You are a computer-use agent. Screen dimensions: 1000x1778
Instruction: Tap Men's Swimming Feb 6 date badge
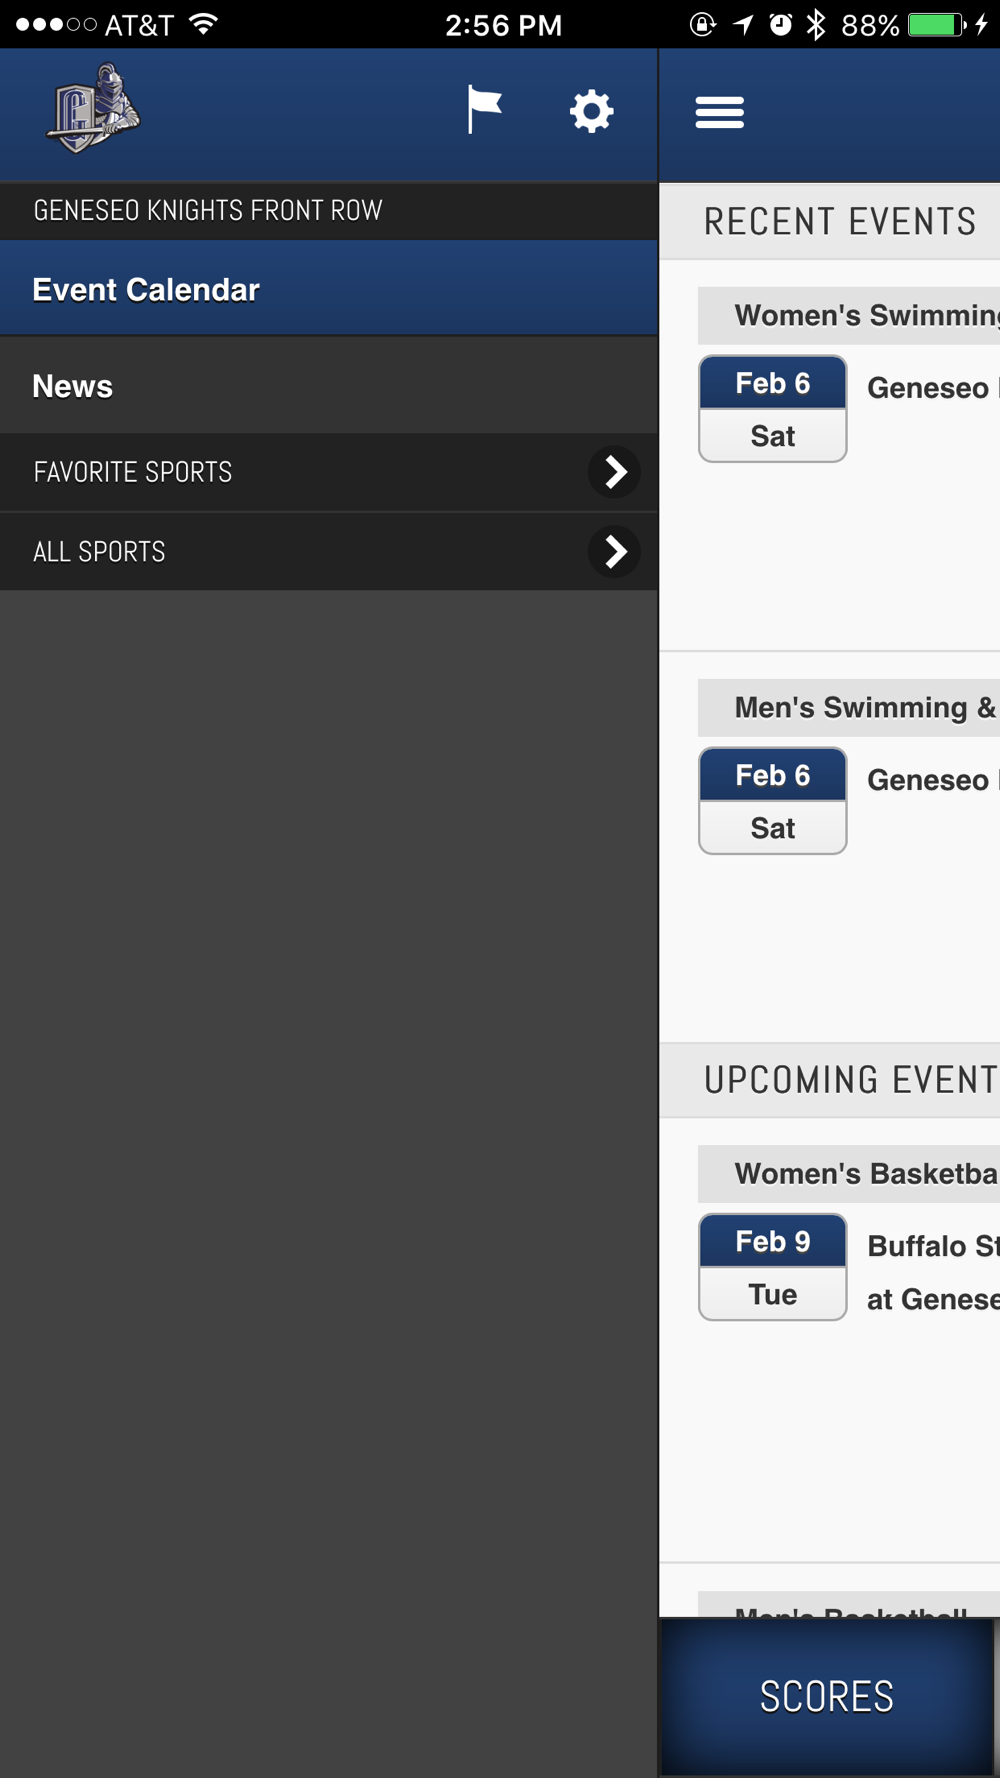point(773,801)
